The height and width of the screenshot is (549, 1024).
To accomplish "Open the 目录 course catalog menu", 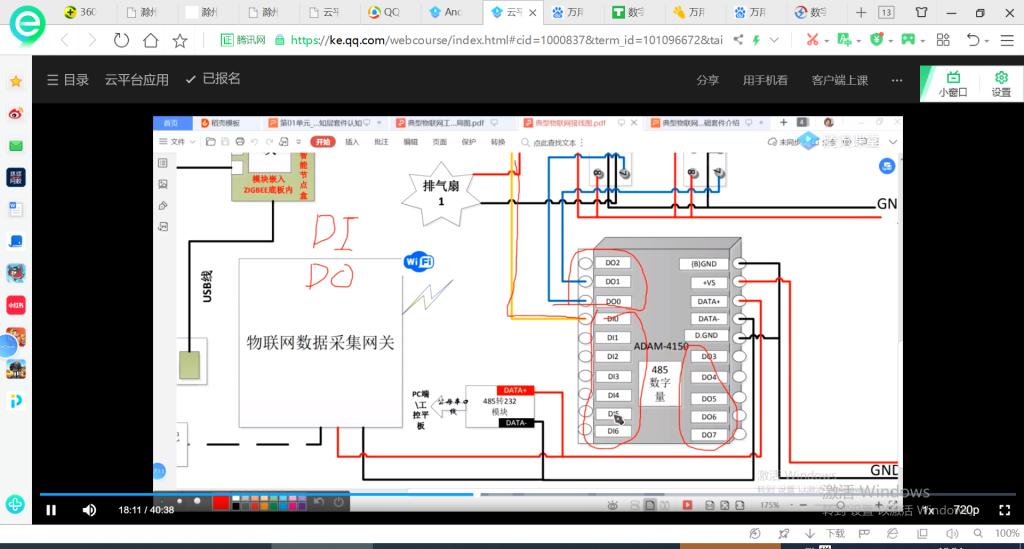I will pos(67,80).
